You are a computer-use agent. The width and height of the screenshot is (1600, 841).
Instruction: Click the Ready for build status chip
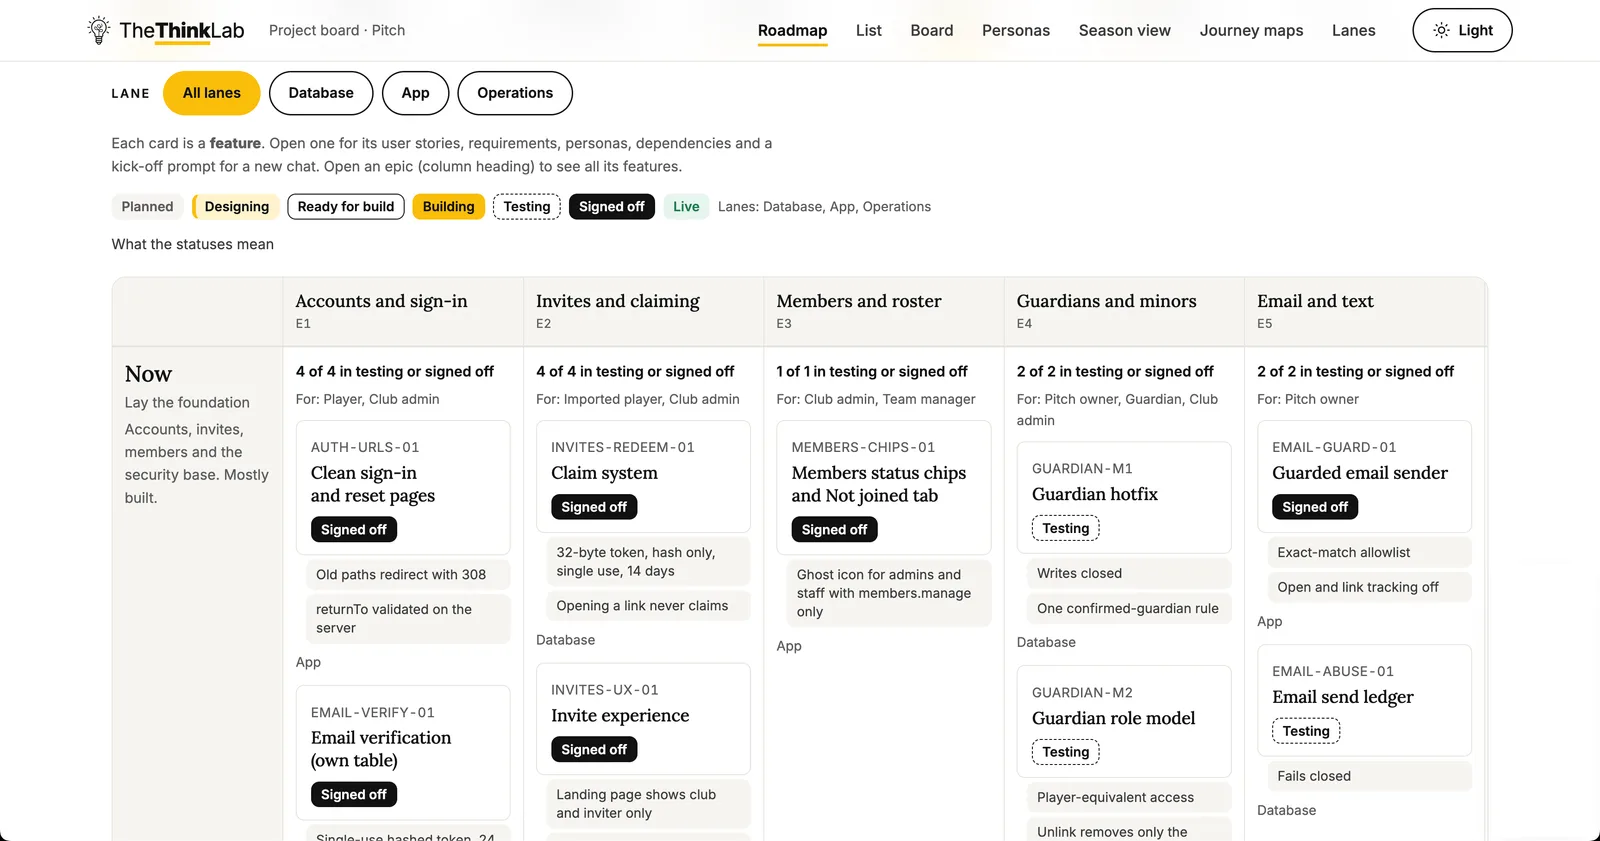(346, 207)
